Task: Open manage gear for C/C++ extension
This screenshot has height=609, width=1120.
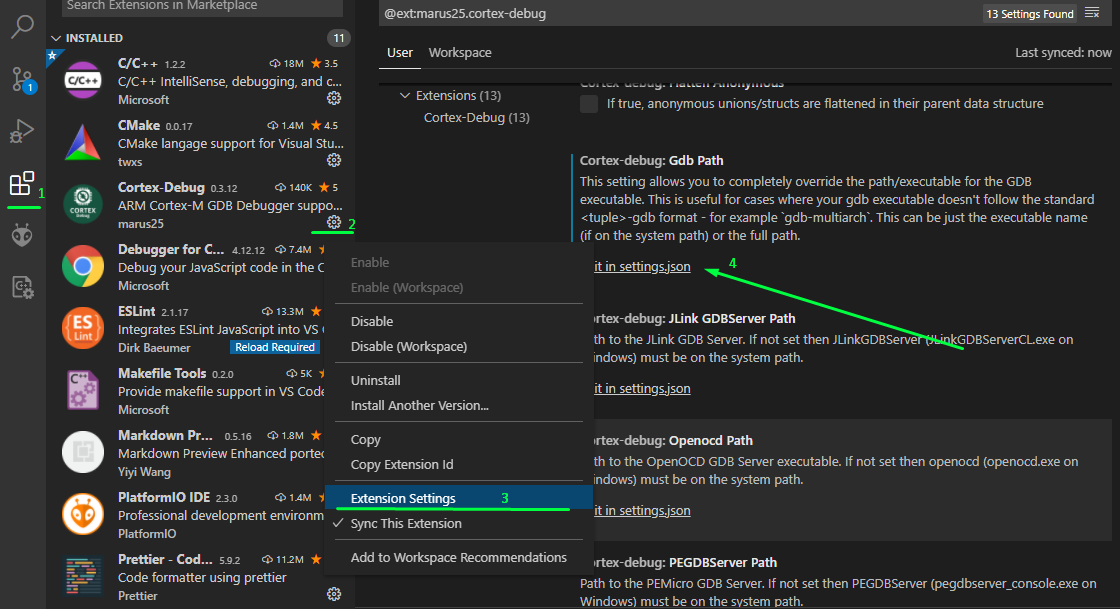Action: coord(334,98)
